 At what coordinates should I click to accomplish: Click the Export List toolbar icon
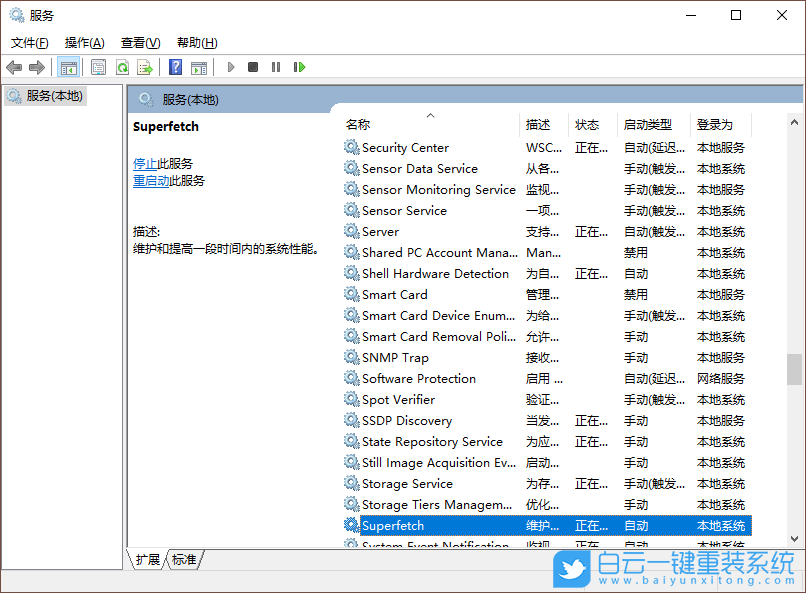click(145, 67)
